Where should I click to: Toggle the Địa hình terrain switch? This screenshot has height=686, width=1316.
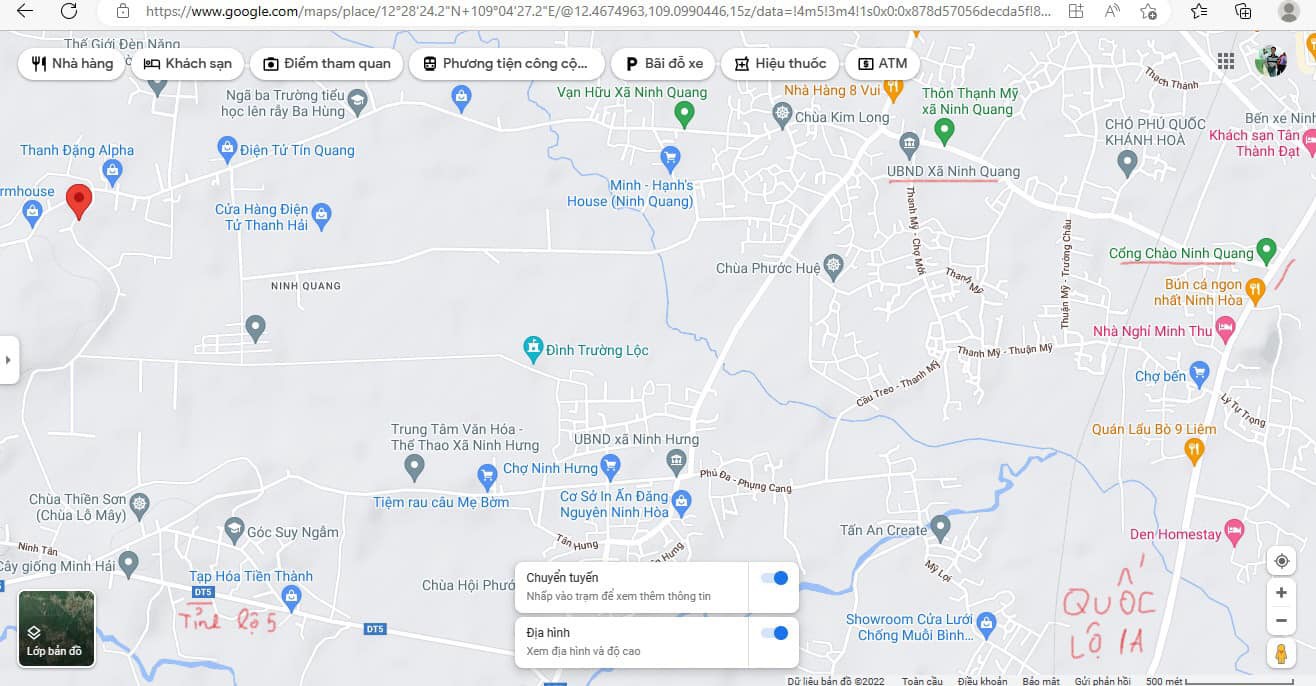(x=774, y=633)
